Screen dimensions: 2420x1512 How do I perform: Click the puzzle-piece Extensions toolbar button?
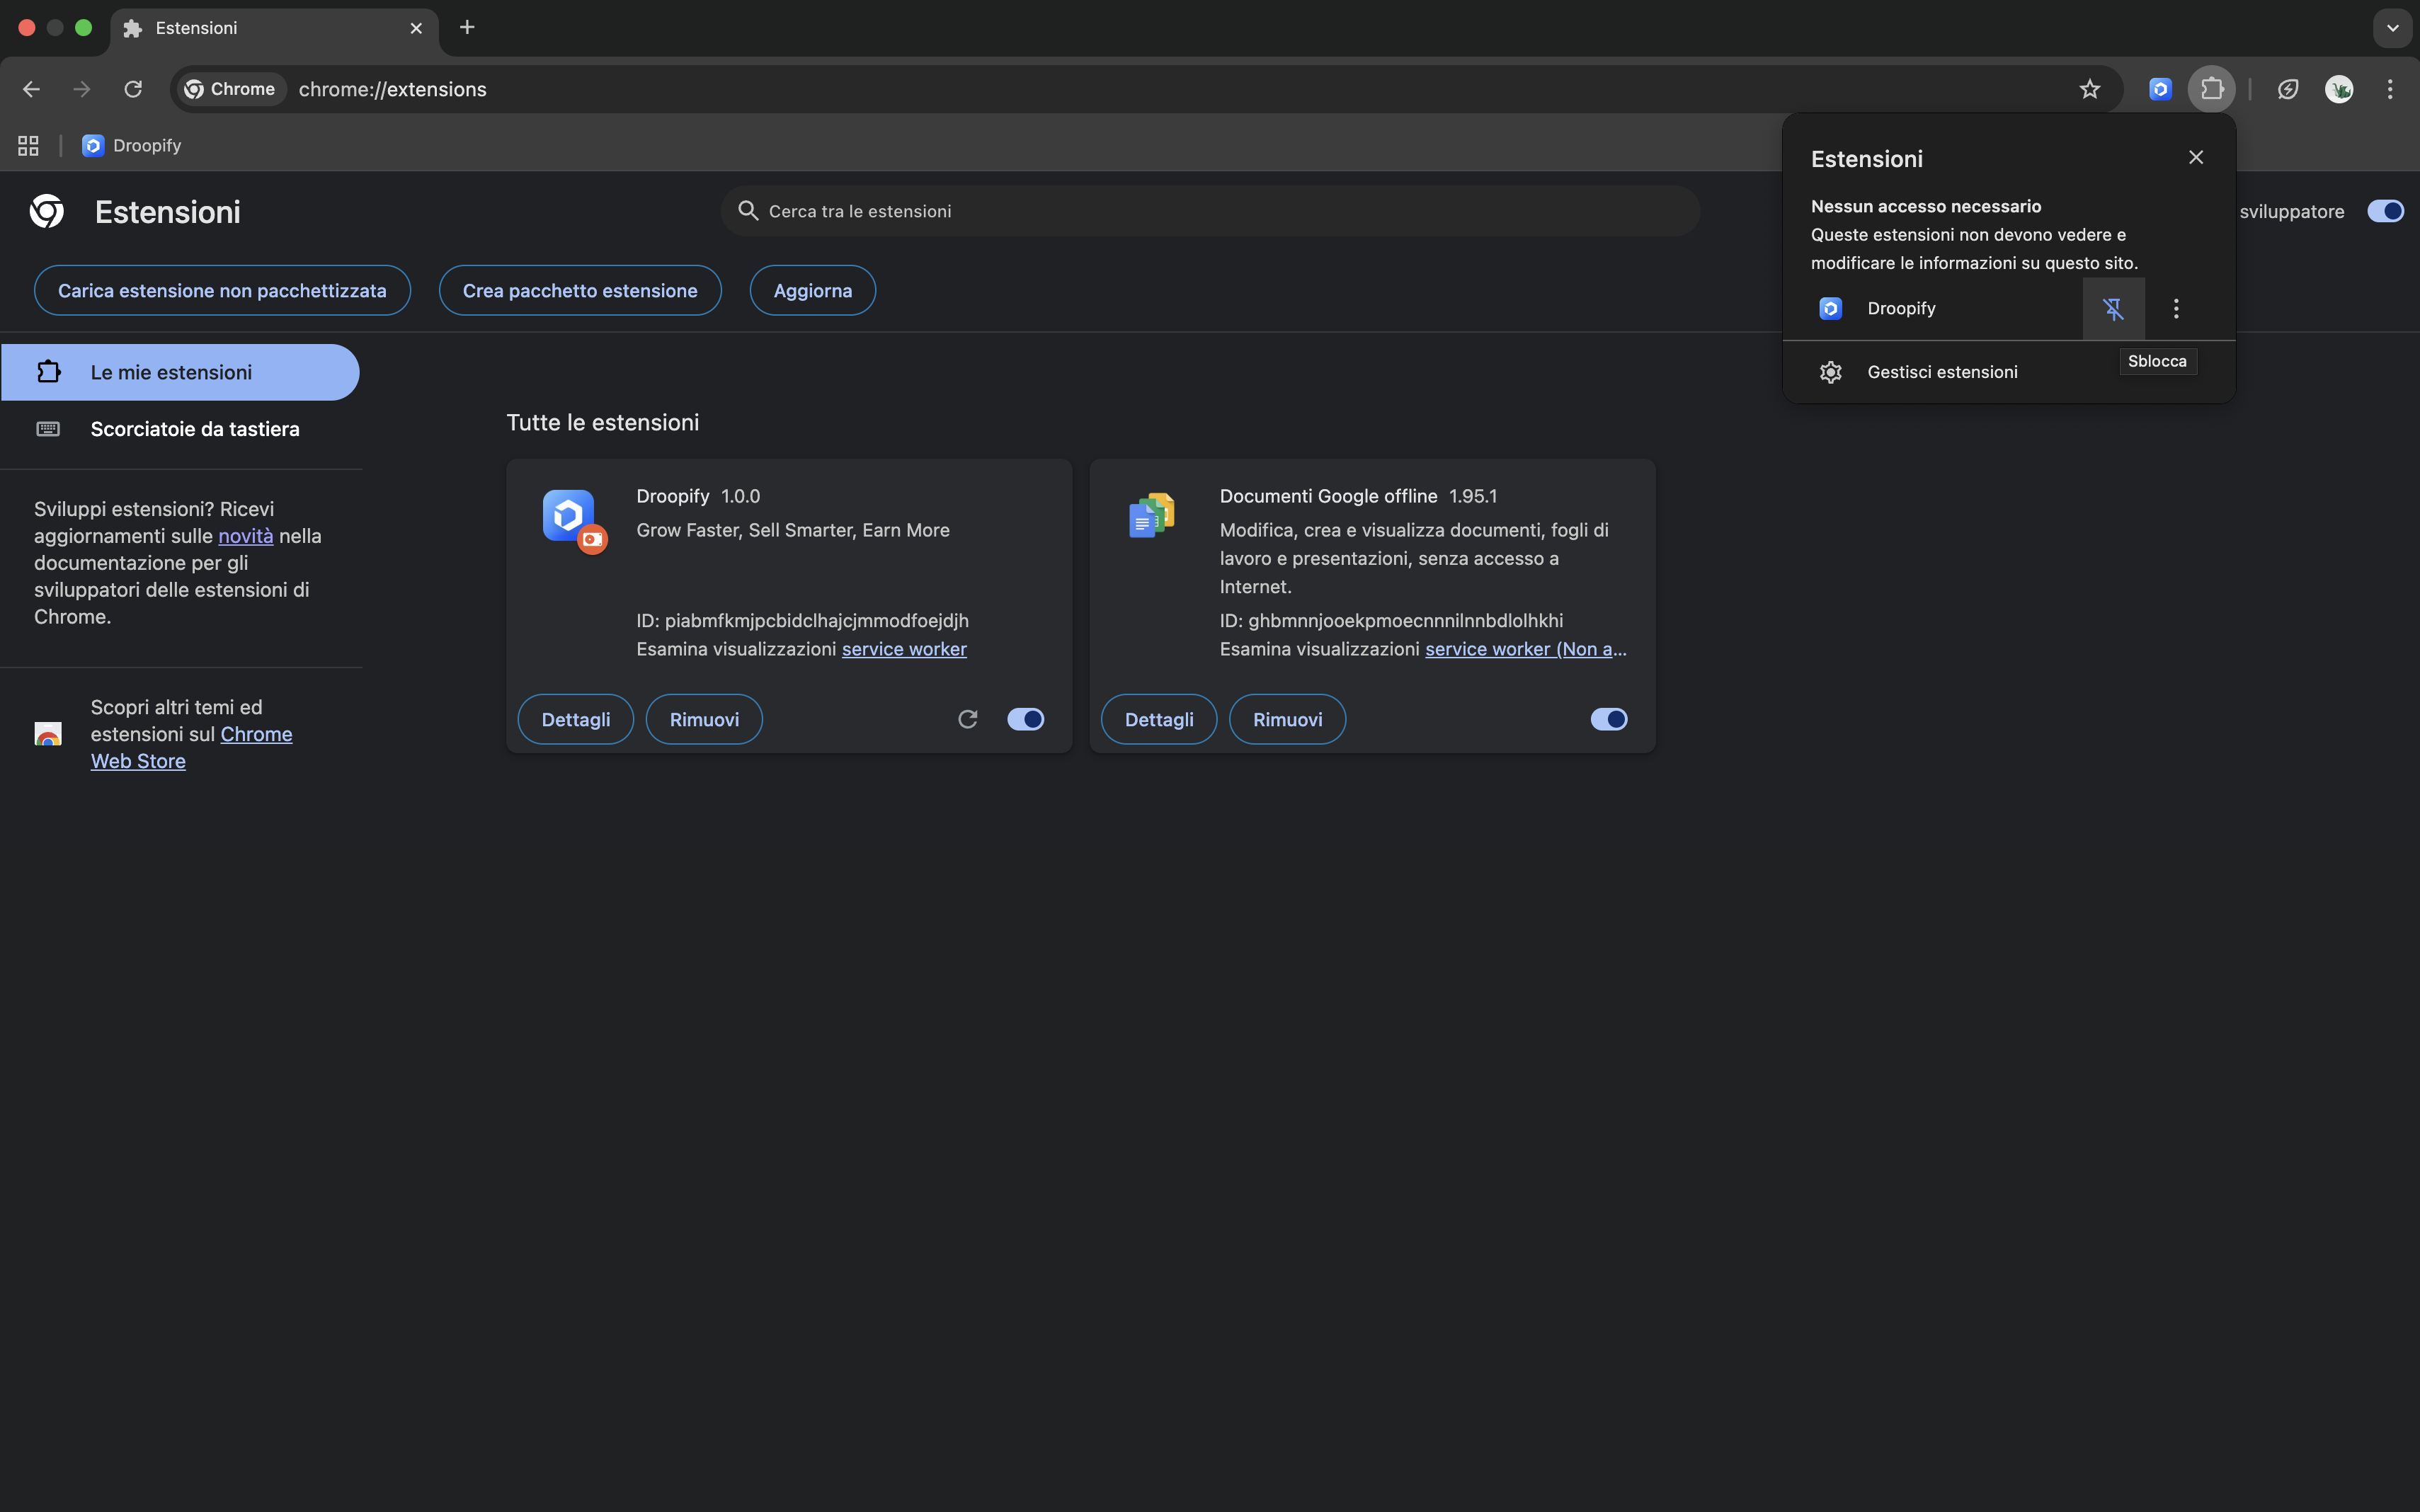pos(2212,89)
